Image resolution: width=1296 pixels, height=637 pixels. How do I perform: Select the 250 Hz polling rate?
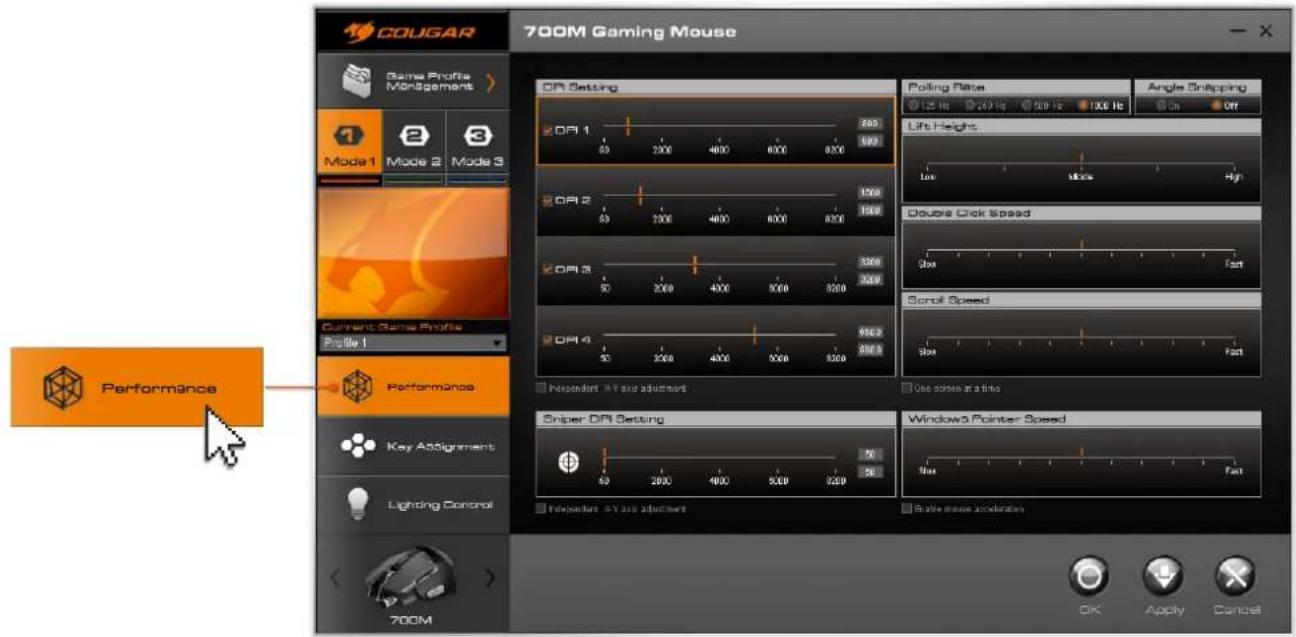[971, 104]
